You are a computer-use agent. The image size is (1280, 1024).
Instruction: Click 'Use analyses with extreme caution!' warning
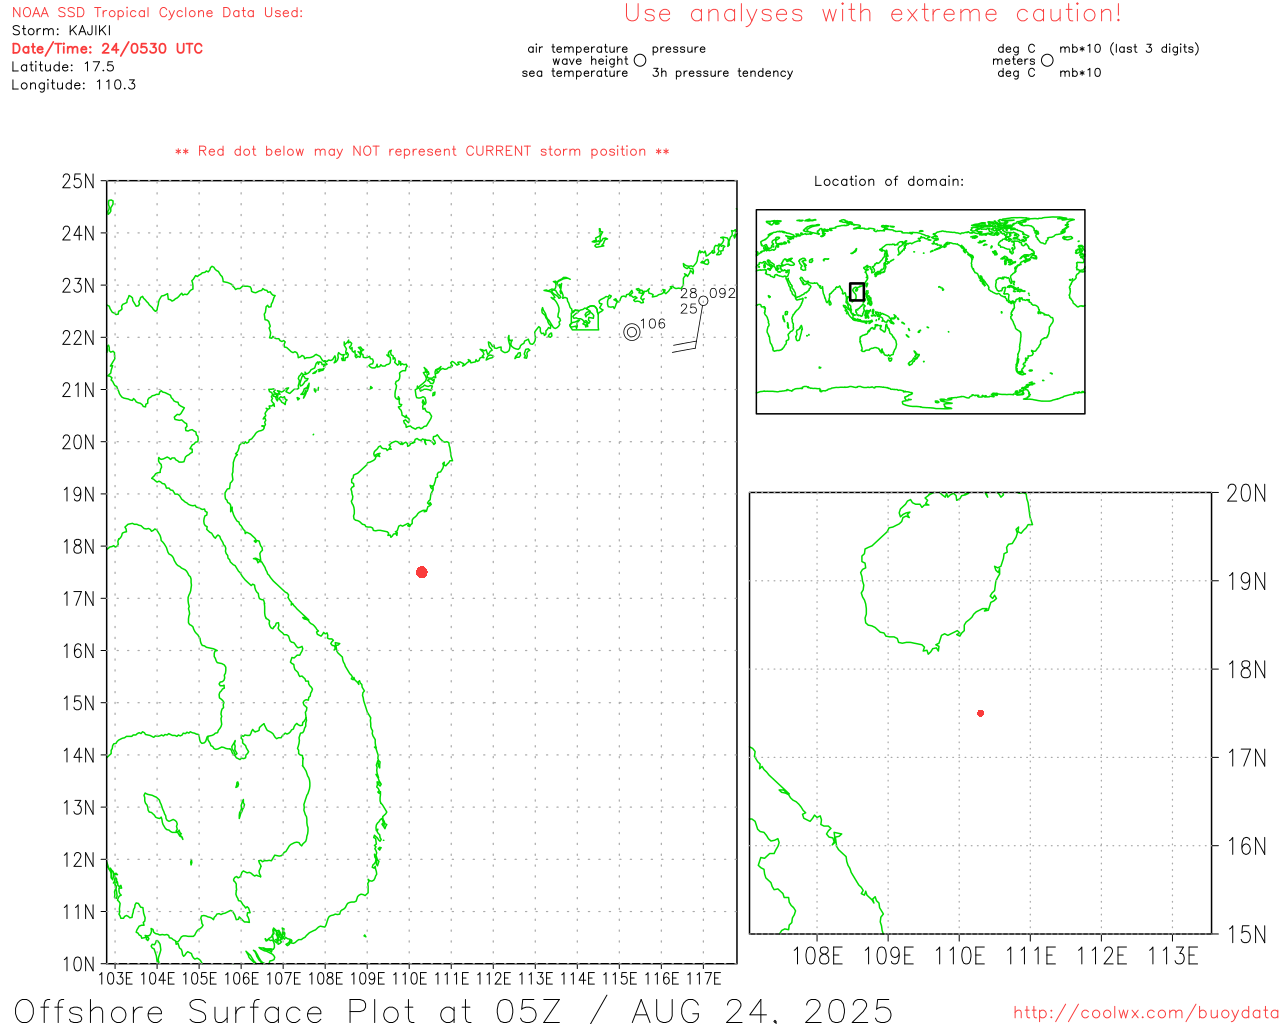coord(873,14)
